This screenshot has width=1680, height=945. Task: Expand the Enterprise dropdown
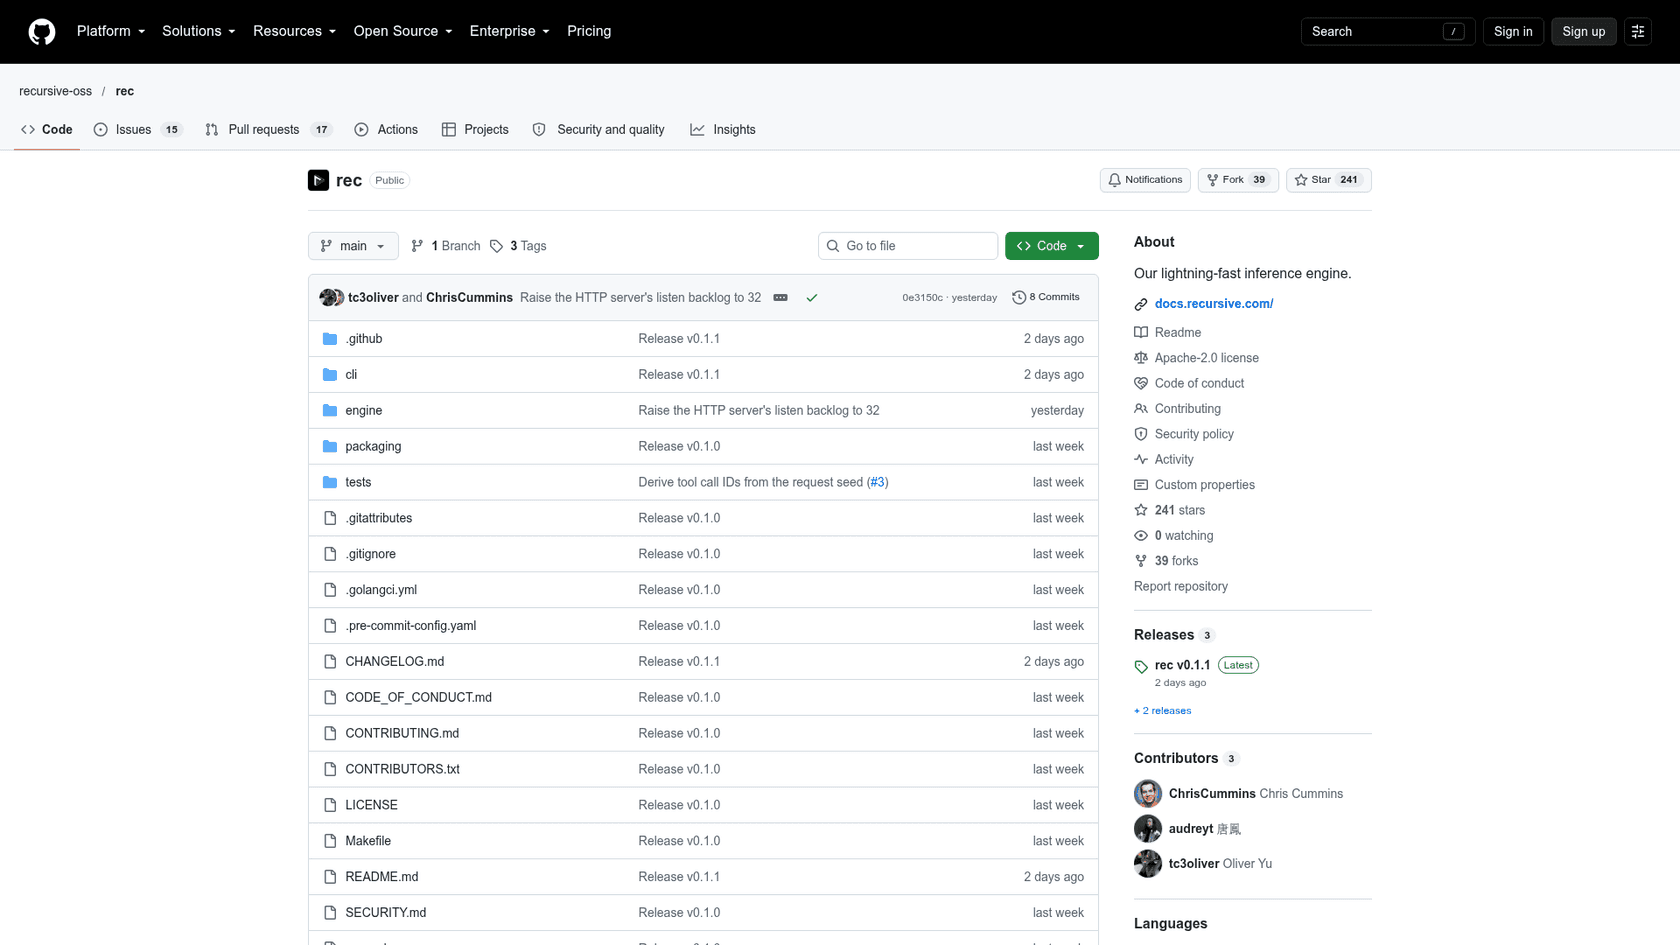coord(510,32)
